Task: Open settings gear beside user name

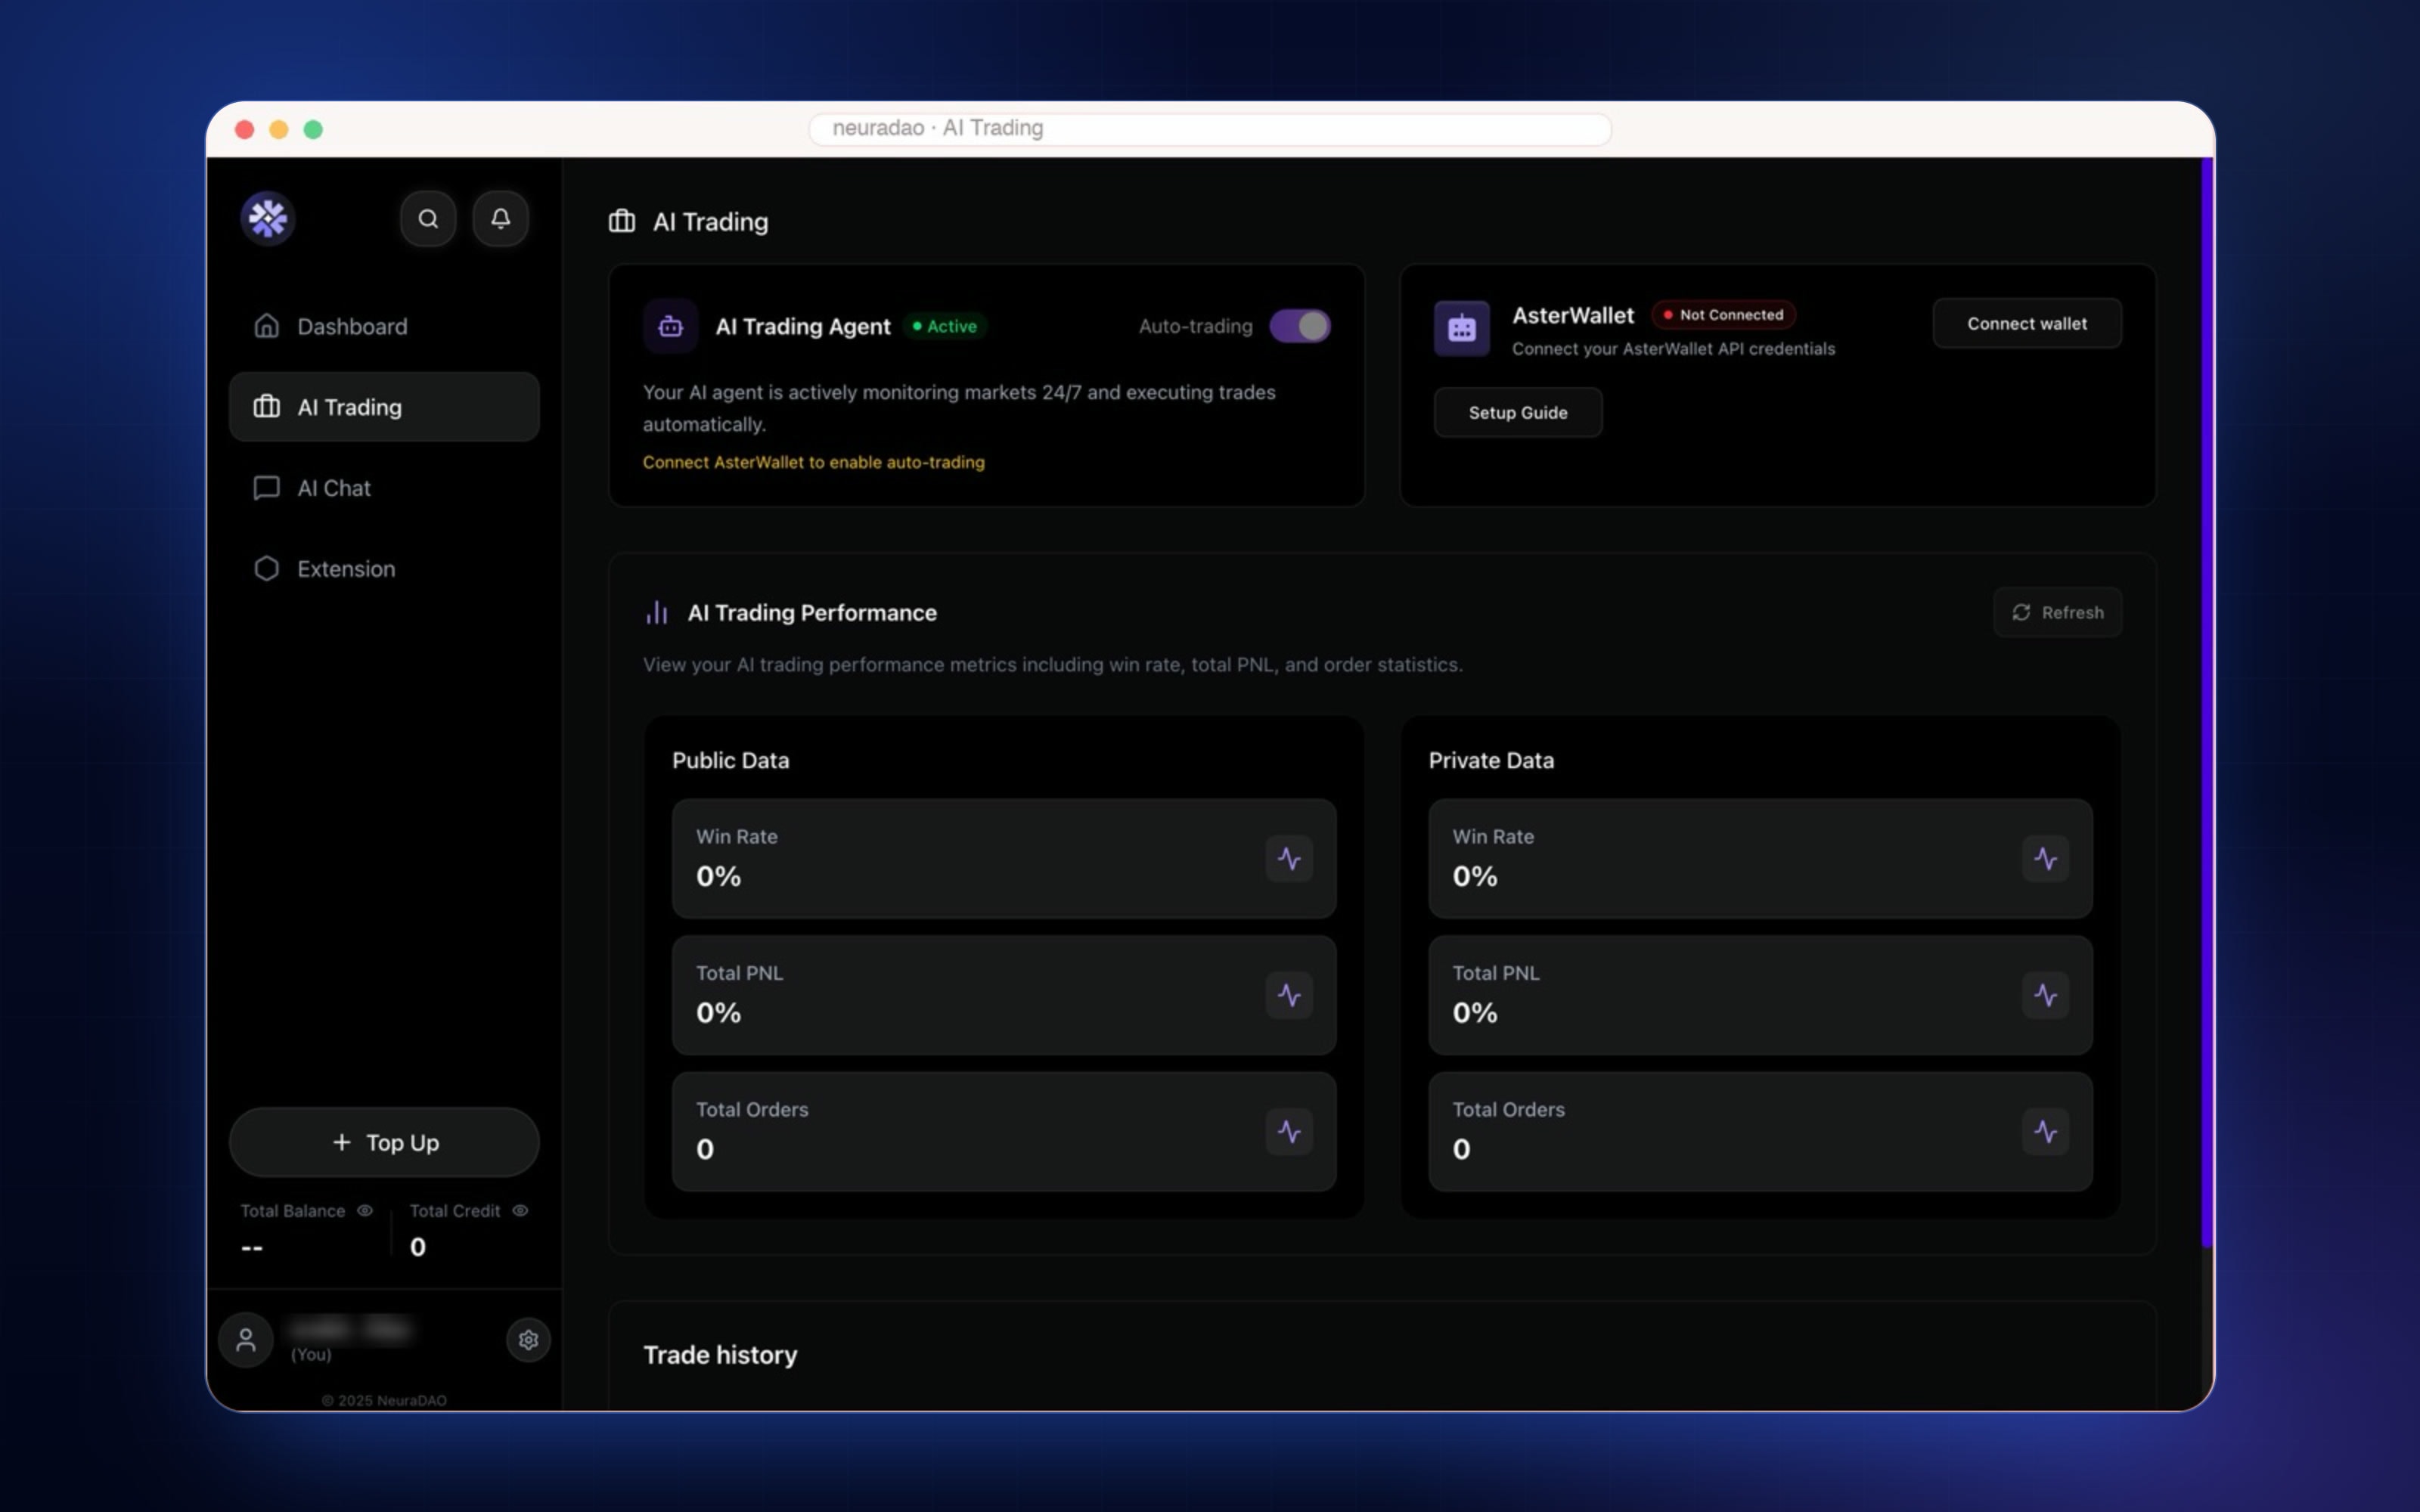Action: tap(528, 1339)
